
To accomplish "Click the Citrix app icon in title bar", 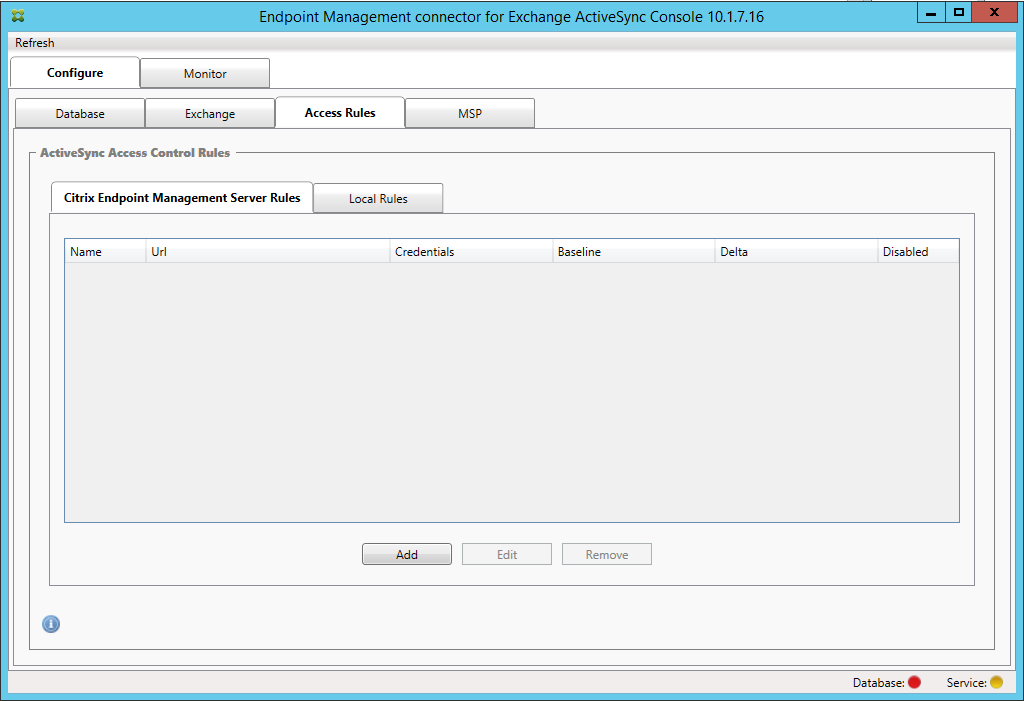I will pyautogui.click(x=18, y=16).
